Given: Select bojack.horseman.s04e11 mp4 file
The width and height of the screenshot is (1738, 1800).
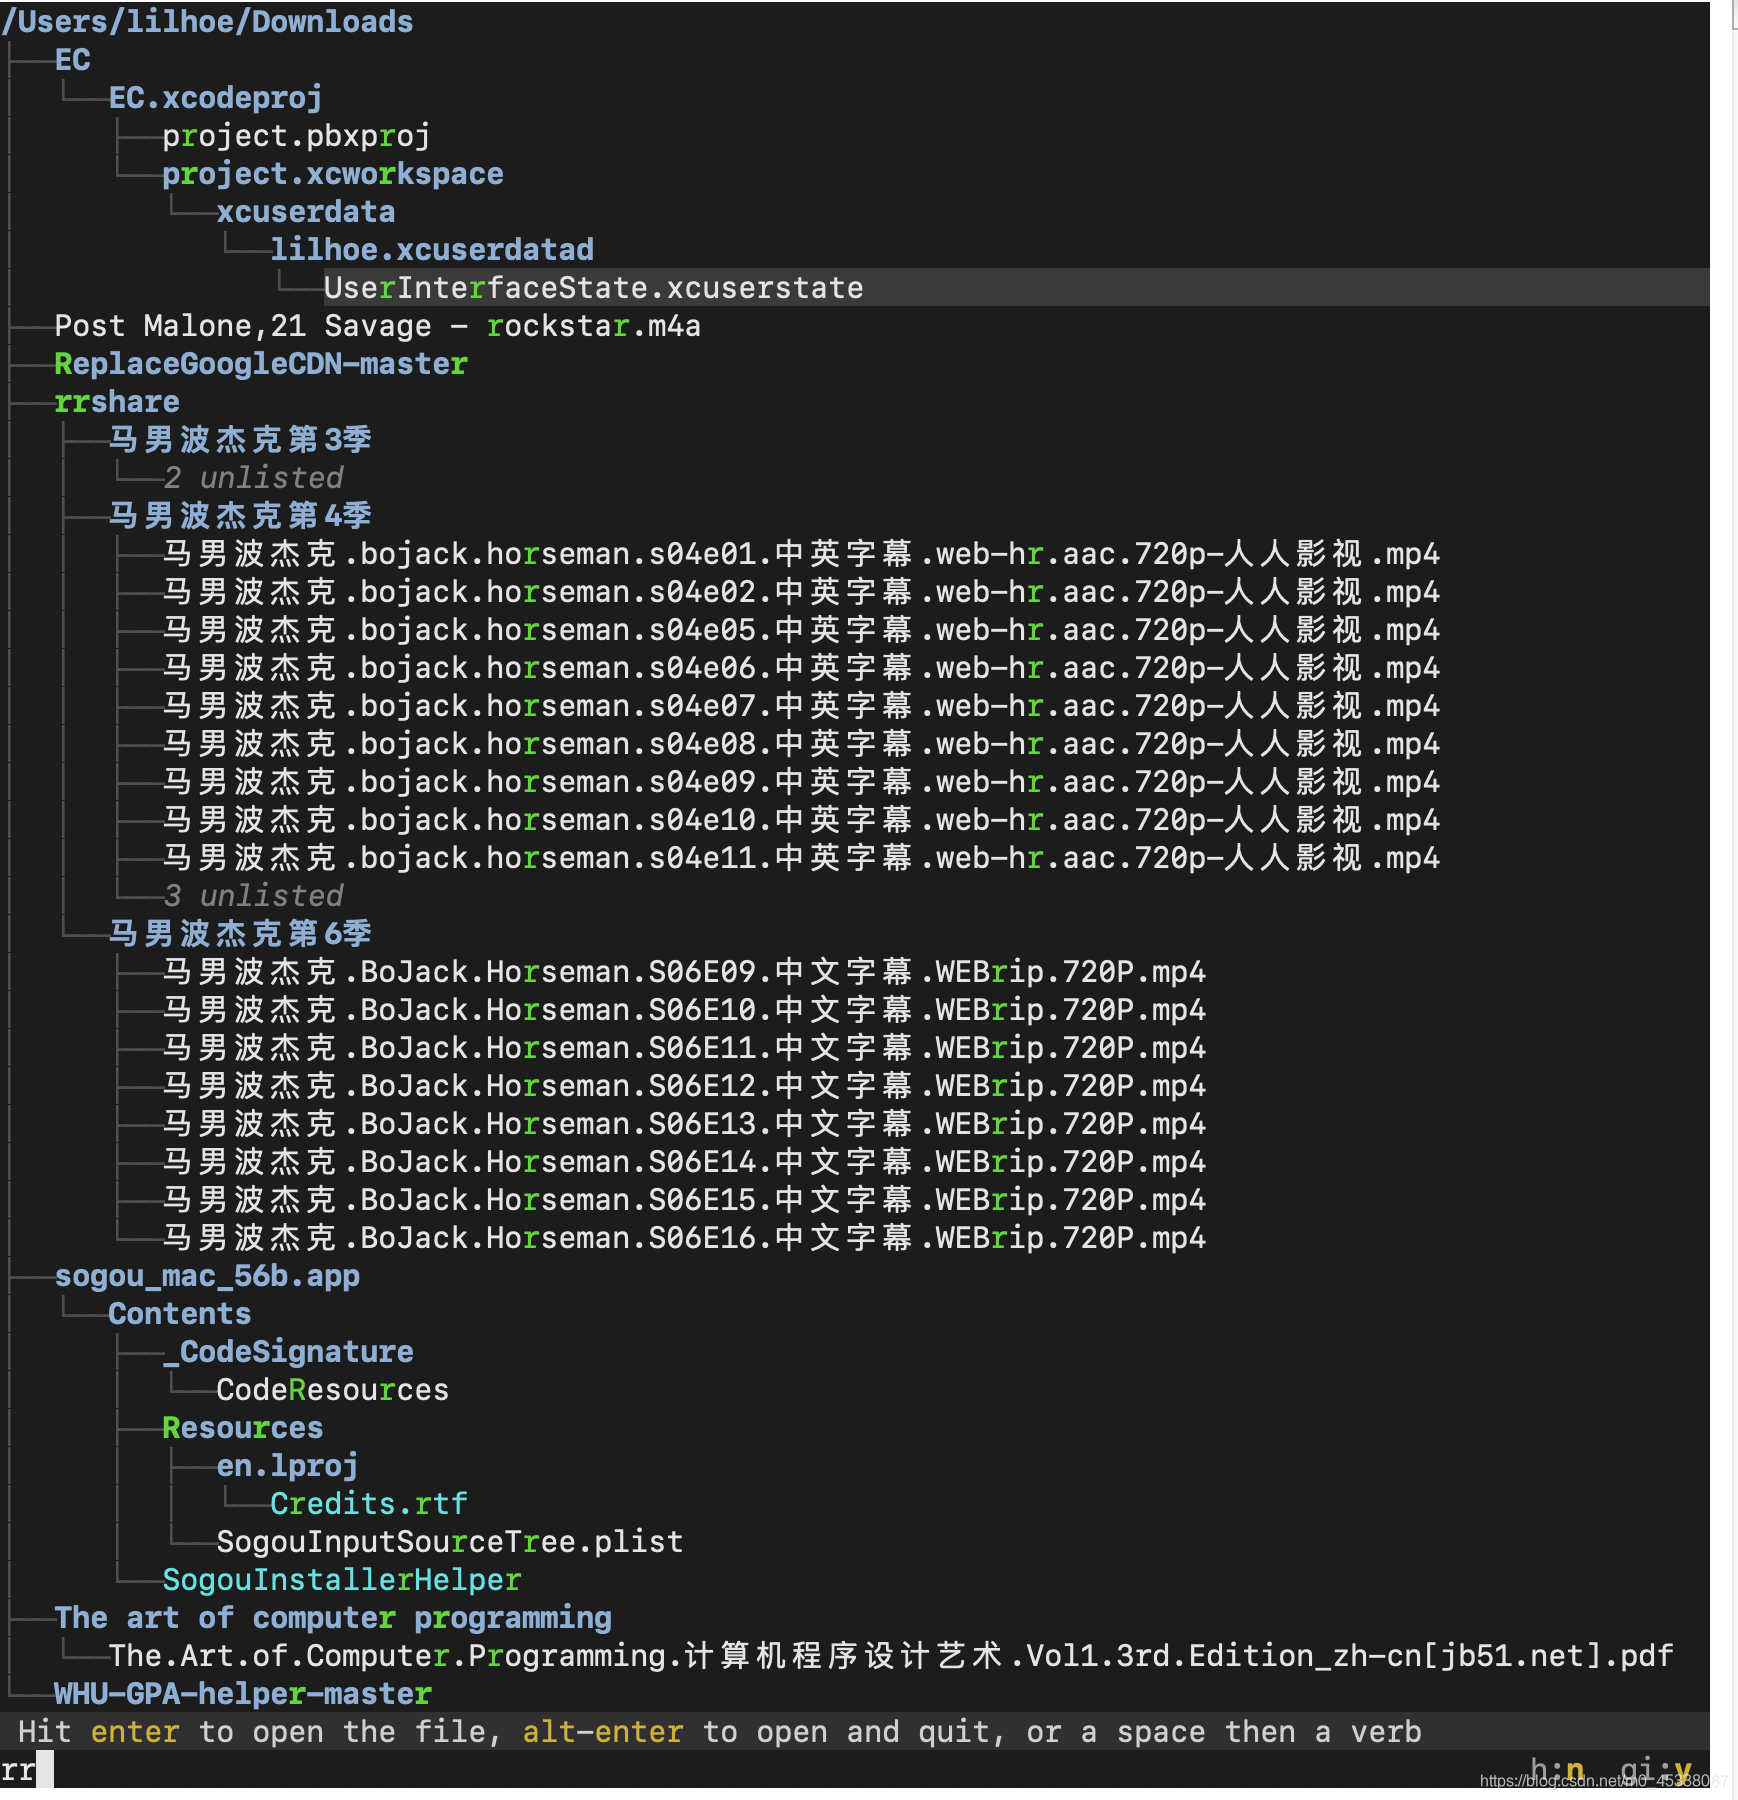Looking at the screenshot, I should (x=800, y=858).
